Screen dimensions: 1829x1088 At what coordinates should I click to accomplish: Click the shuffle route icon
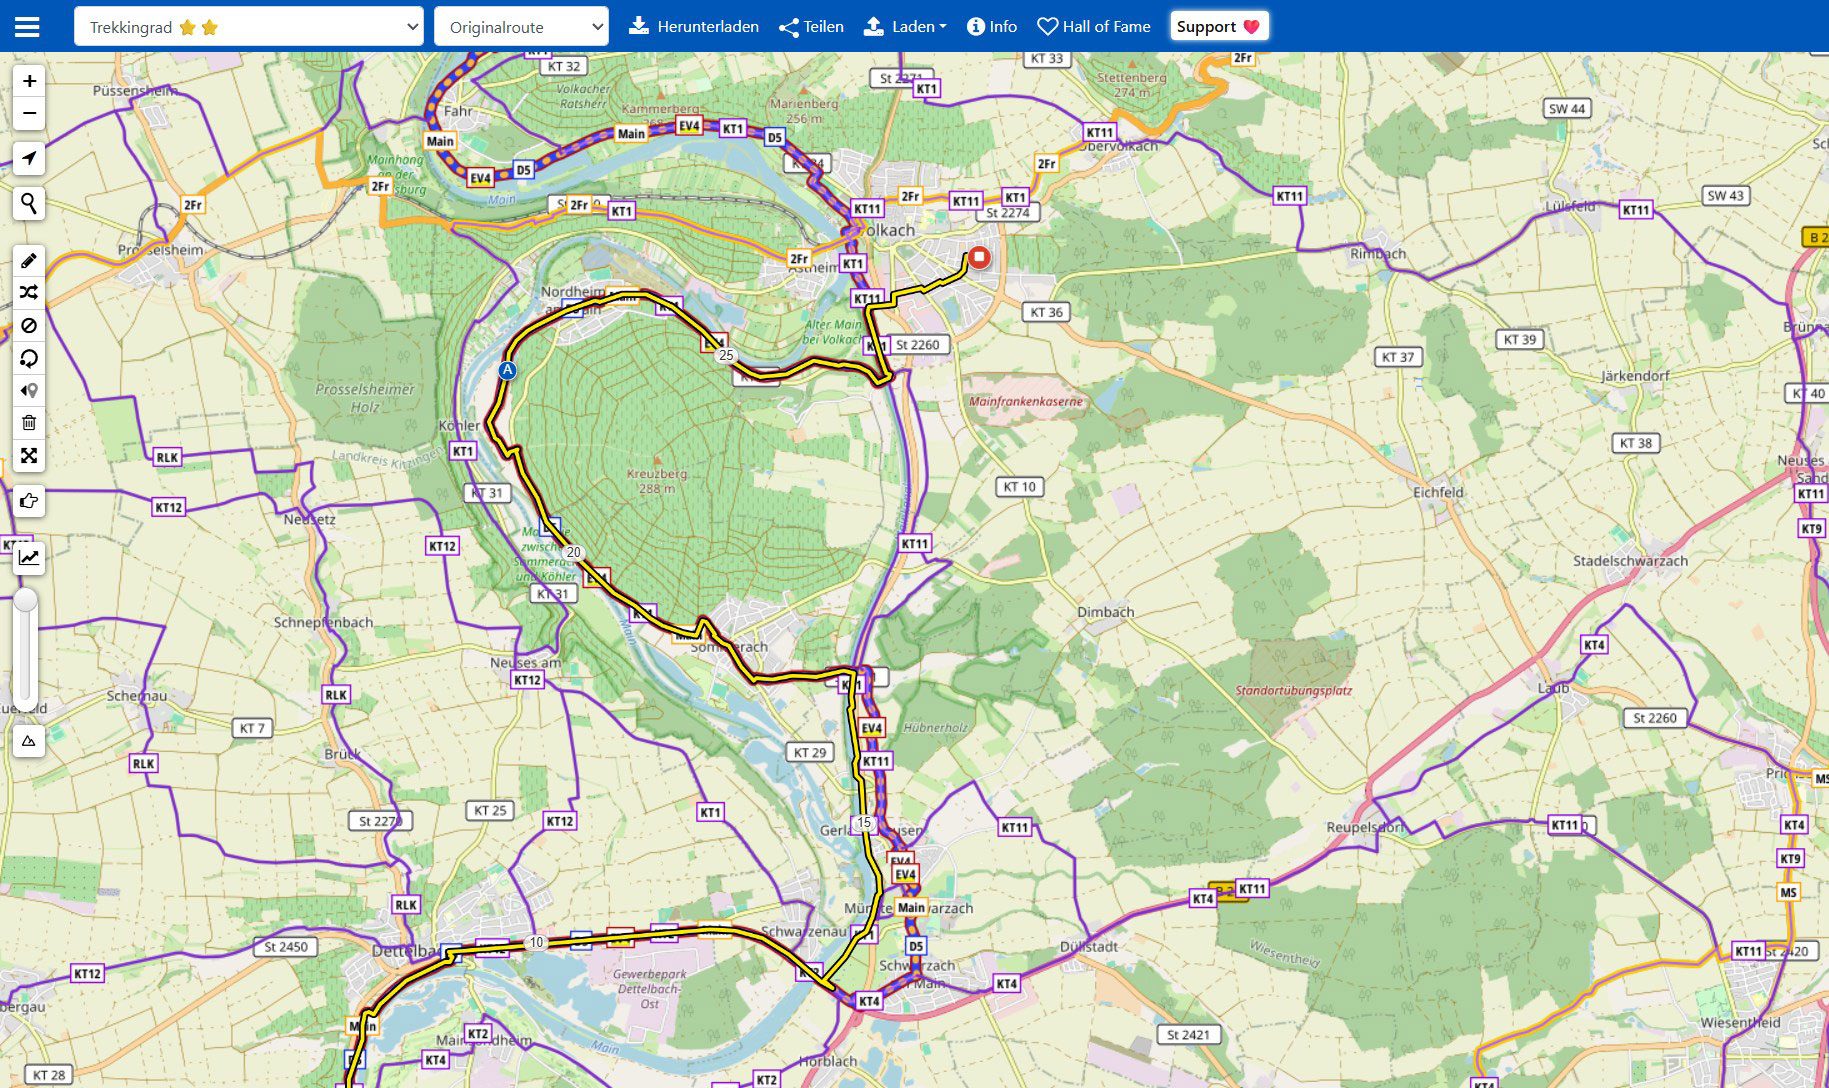click(29, 293)
